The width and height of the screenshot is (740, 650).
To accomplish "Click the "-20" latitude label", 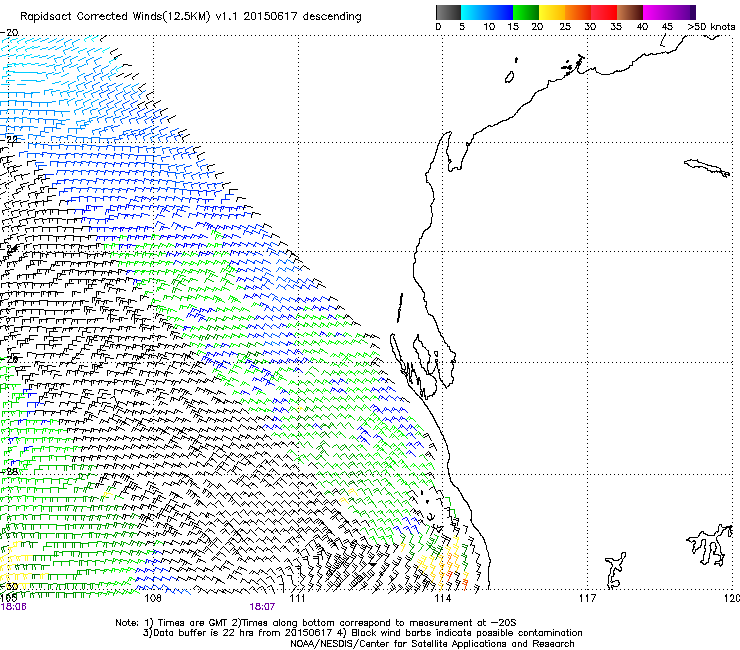I will click(9, 33).
